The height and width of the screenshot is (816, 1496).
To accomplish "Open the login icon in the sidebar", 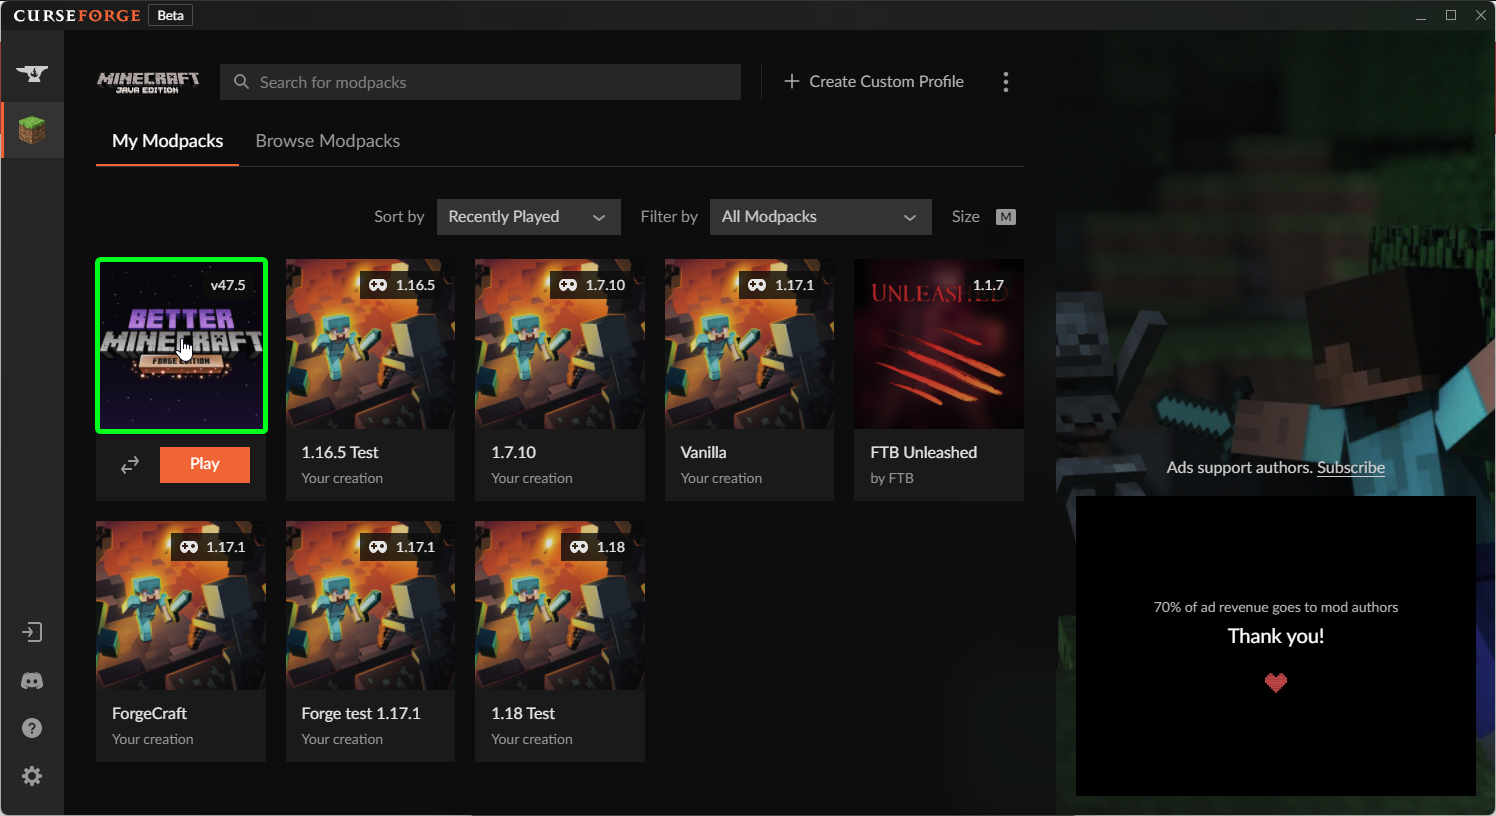I will (x=32, y=632).
